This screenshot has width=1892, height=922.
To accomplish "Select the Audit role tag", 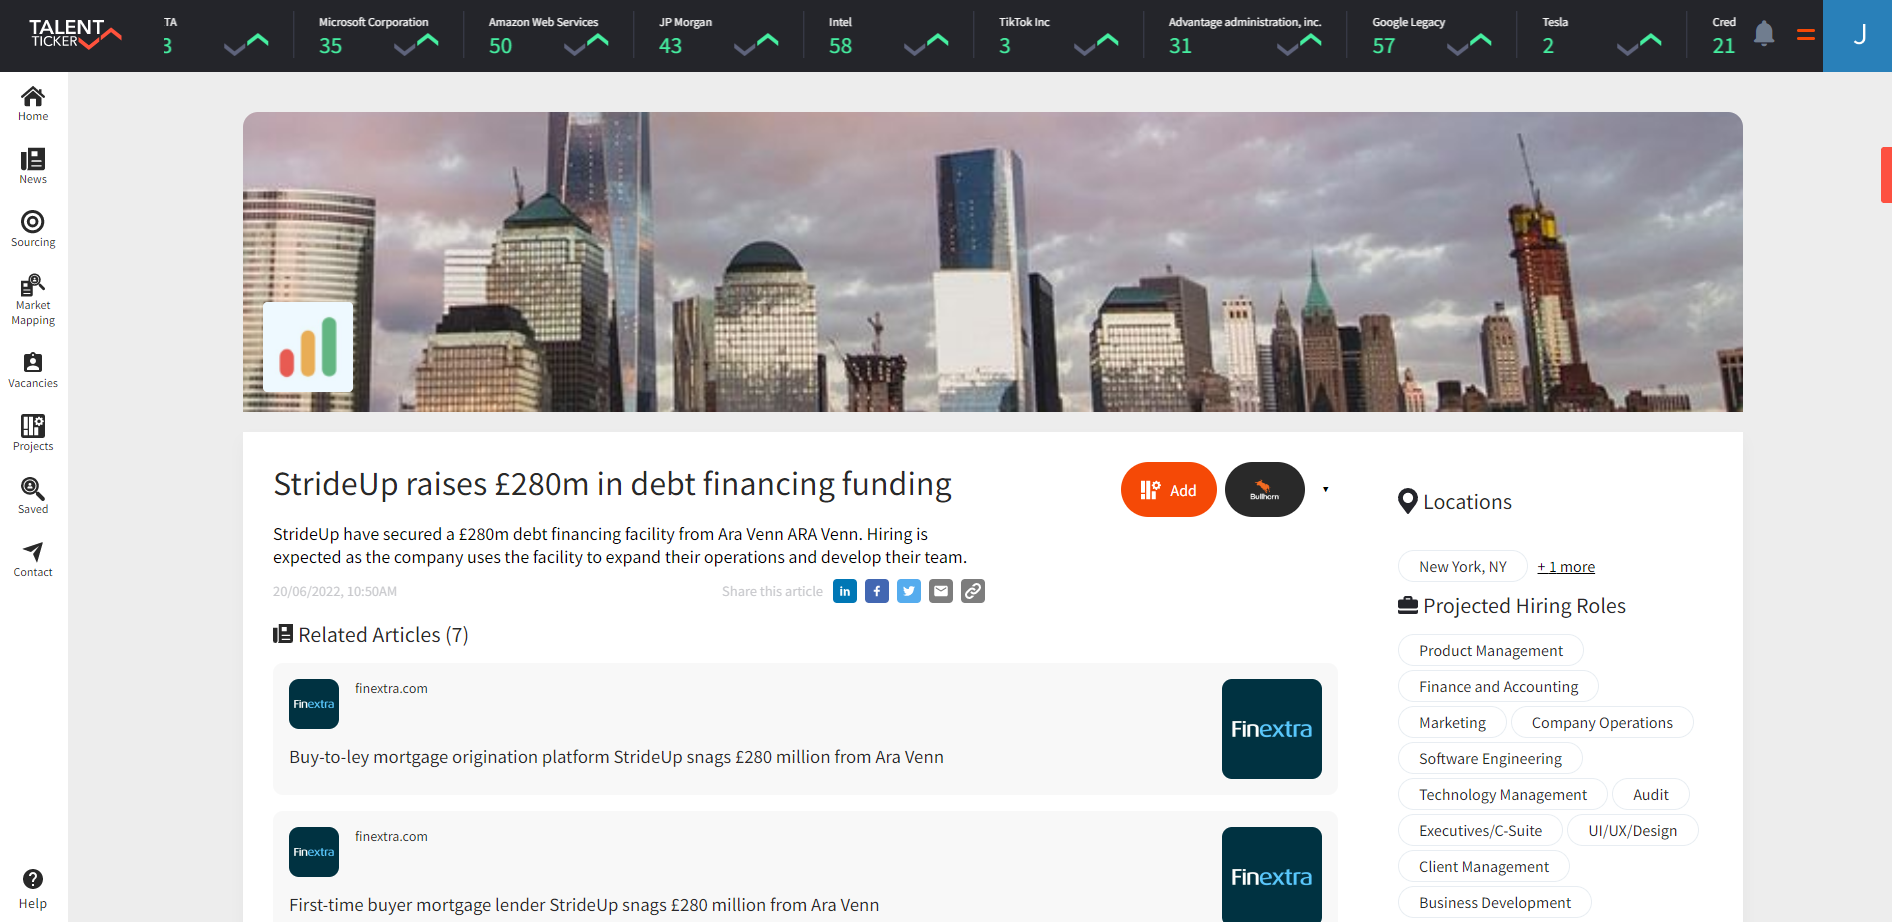I will coord(1651,794).
